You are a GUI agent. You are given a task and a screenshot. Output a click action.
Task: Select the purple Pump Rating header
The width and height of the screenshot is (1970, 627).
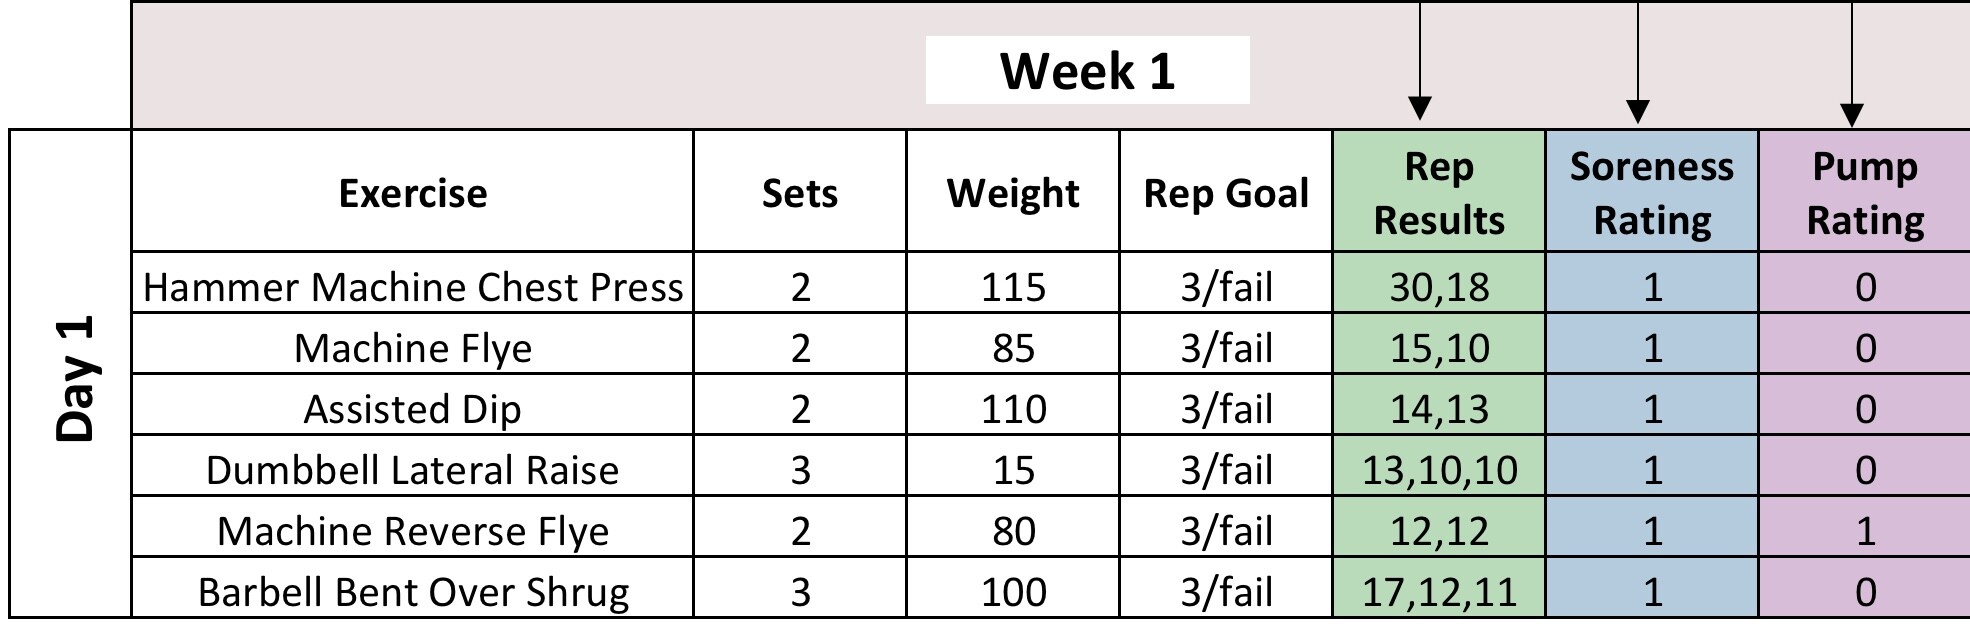click(1865, 193)
